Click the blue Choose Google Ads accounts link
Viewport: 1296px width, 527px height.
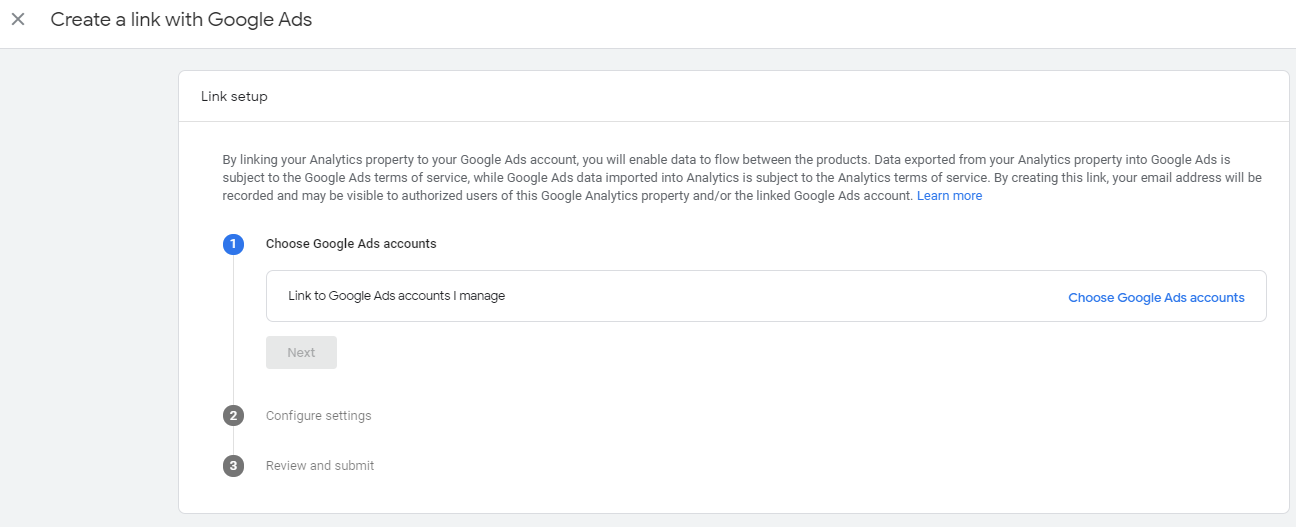pyautogui.click(x=1156, y=298)
